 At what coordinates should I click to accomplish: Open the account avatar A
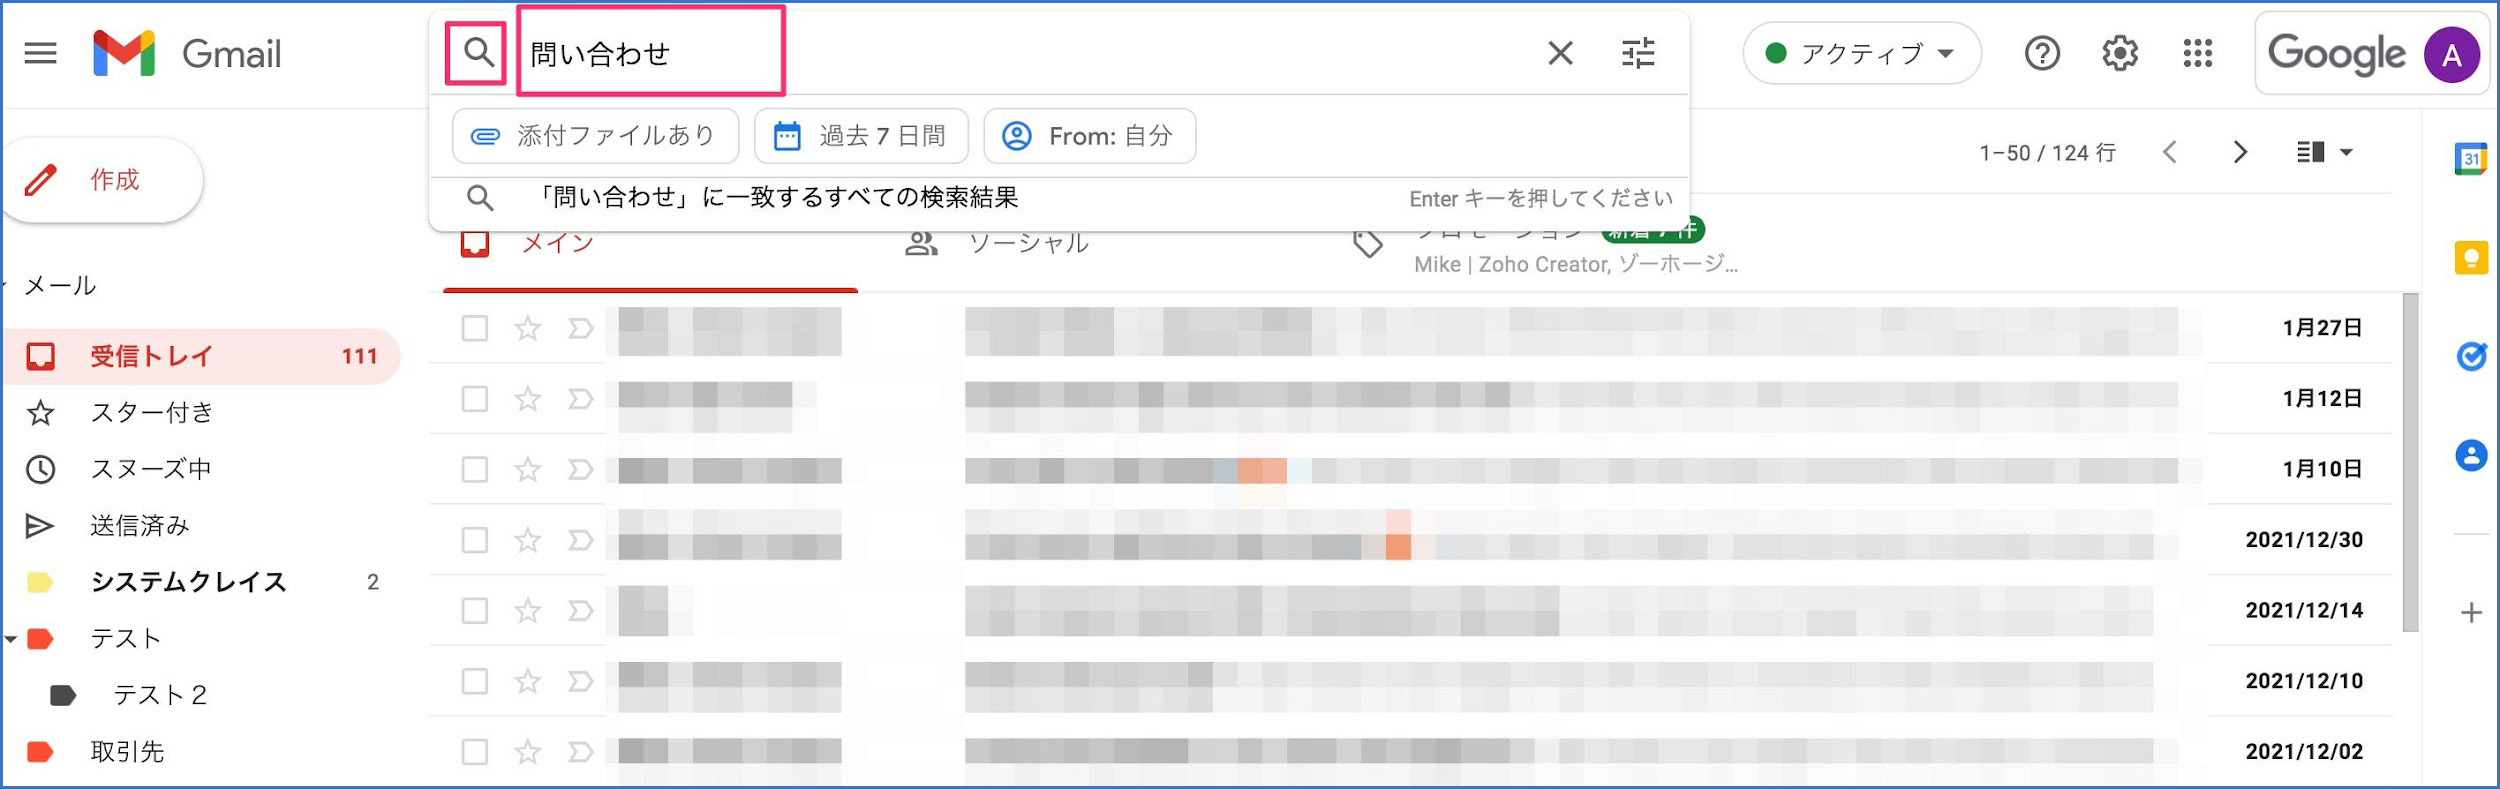click(2452, 54)
